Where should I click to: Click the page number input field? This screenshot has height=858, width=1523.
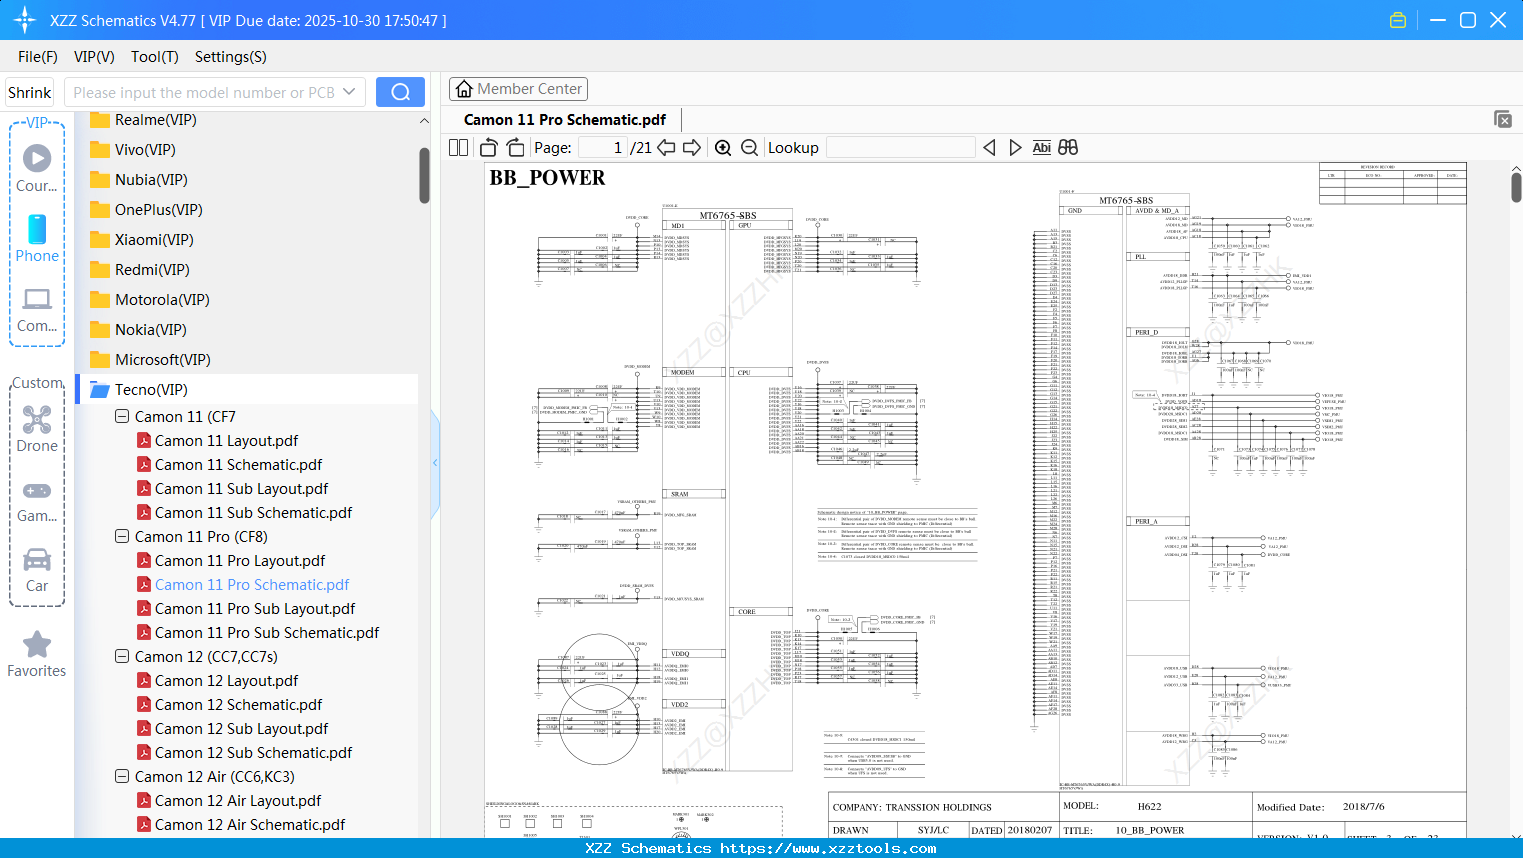click(601, 147)
